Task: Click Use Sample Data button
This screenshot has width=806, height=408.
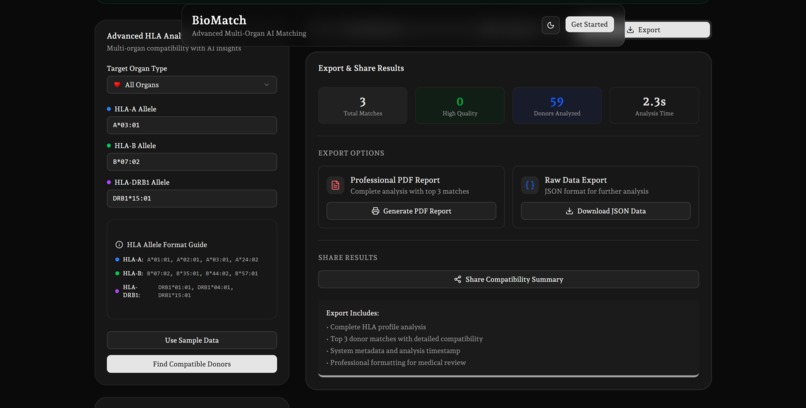Action: [192, 340]
